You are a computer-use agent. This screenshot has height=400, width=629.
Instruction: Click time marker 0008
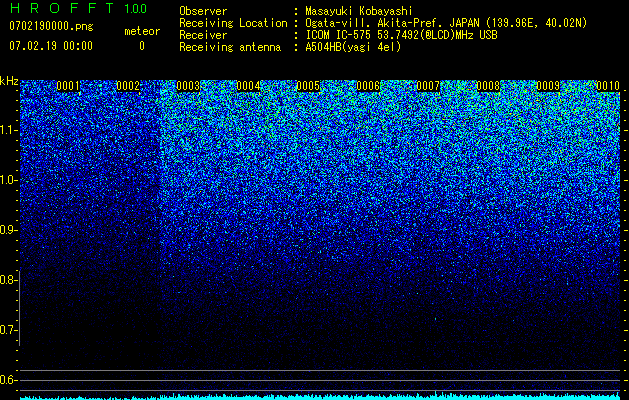(488, 86)
